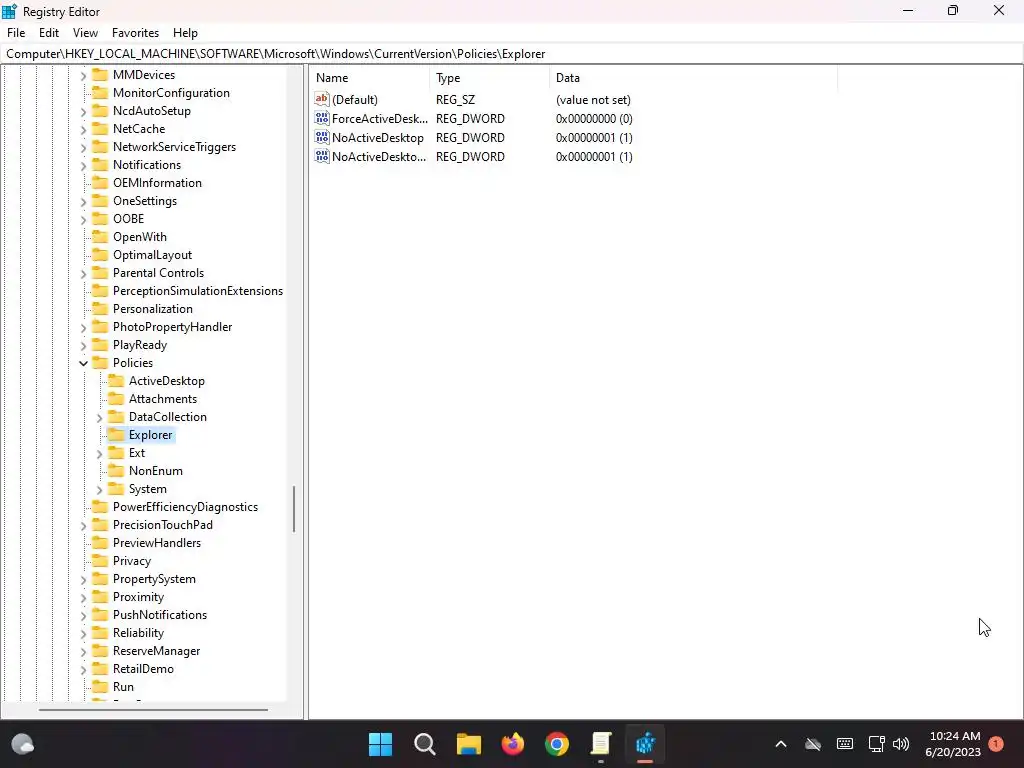Screen dimensions: 1024x768
Task: Select the PowerEfficiencyDiagnostics key
Action: pos(185,507)
